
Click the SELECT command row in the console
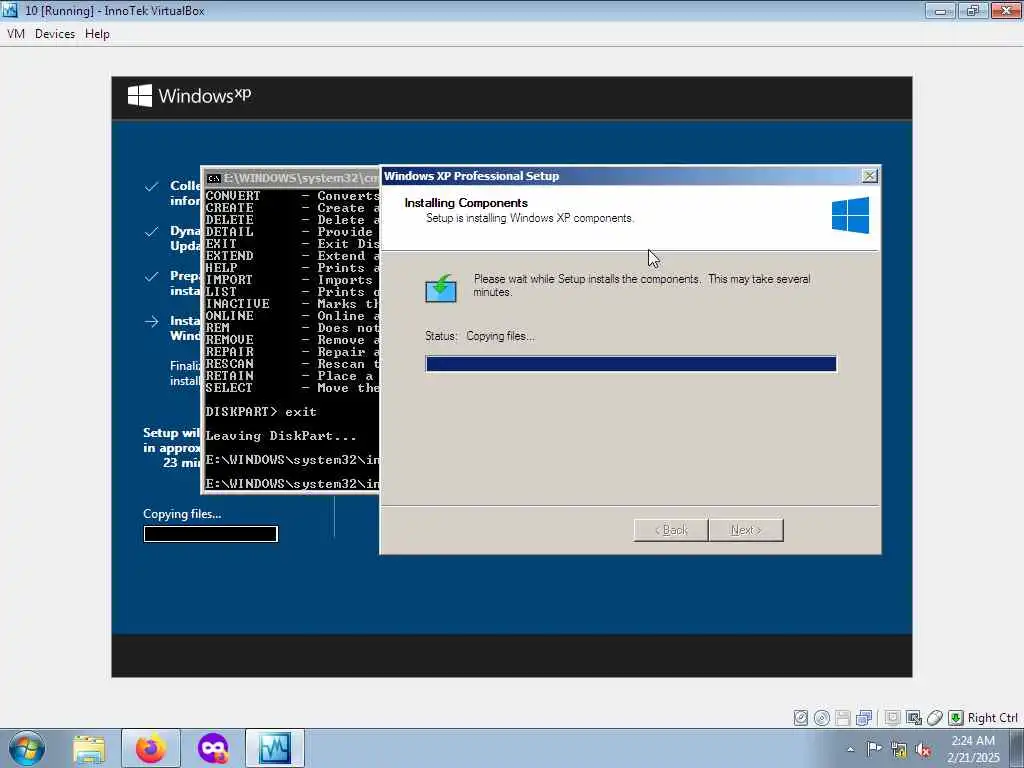tap(292, 388)
